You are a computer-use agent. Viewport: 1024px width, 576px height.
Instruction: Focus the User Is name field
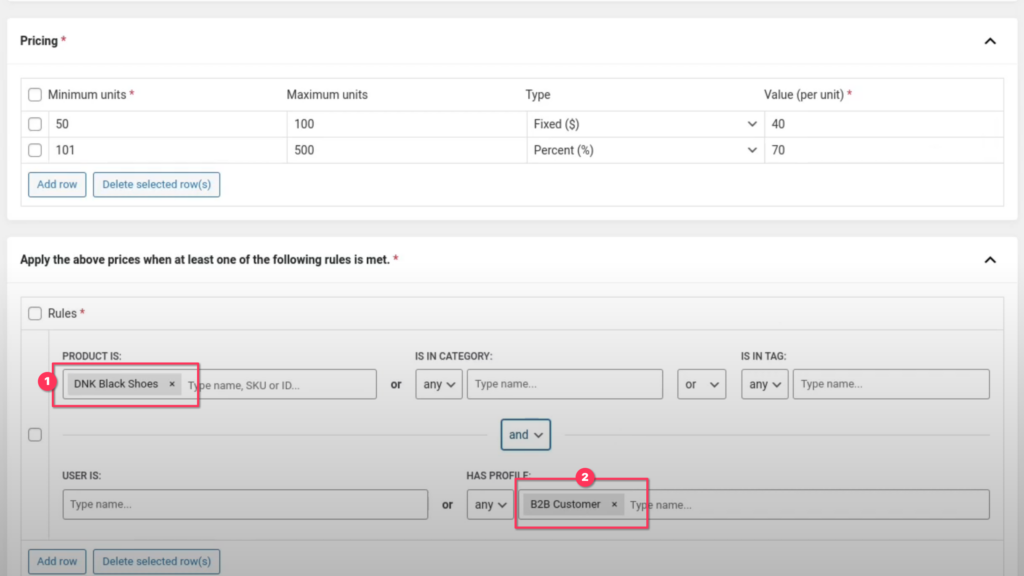pyautogui.click(x=245, y=505)
